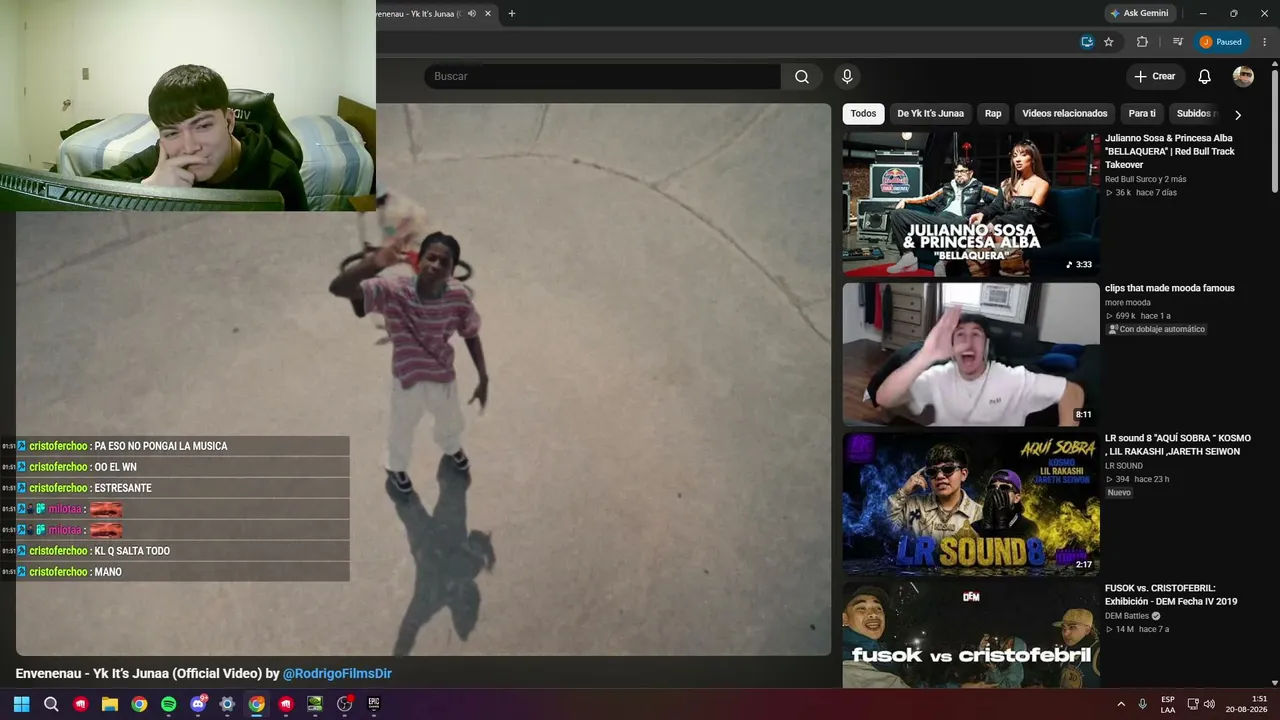
Task: Focus the Buscar search field
Action: tap(602, 77)
